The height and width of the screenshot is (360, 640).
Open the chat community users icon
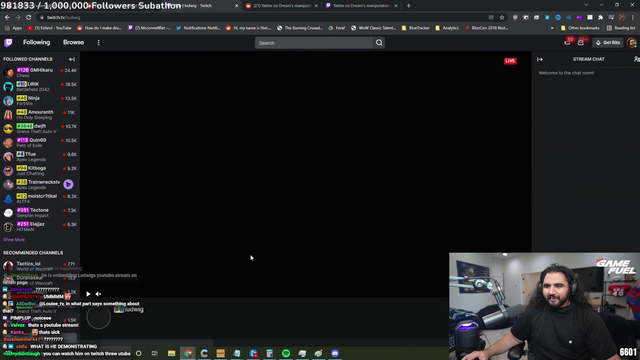[x=636, y=59]
